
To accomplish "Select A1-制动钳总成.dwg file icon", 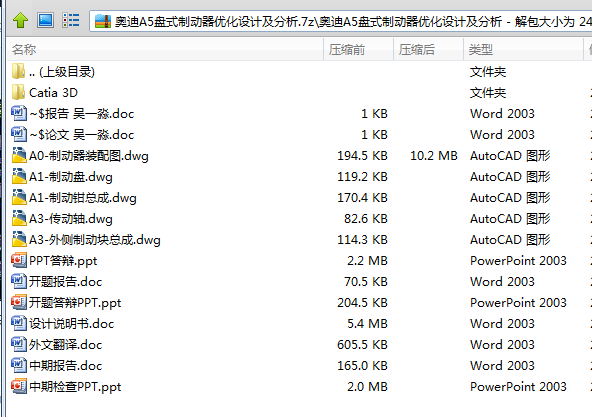I will [x=19, y=198].
